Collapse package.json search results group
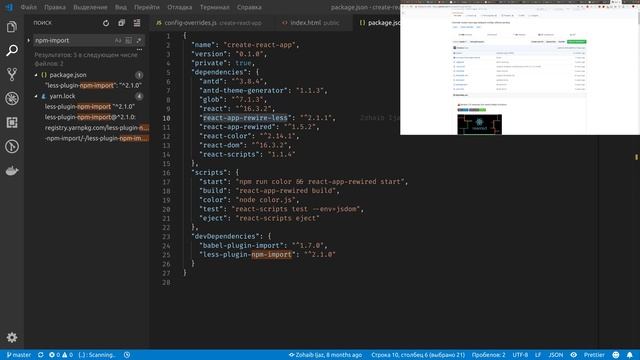The width and height of the screenshot is (640, 360). click(36, 75)
